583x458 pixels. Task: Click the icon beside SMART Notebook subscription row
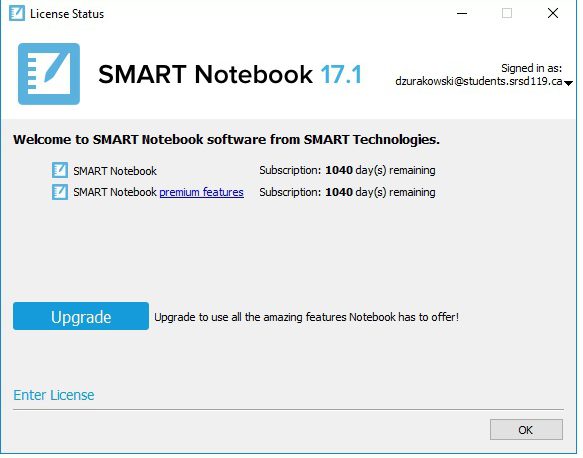(x=59, y=170)
